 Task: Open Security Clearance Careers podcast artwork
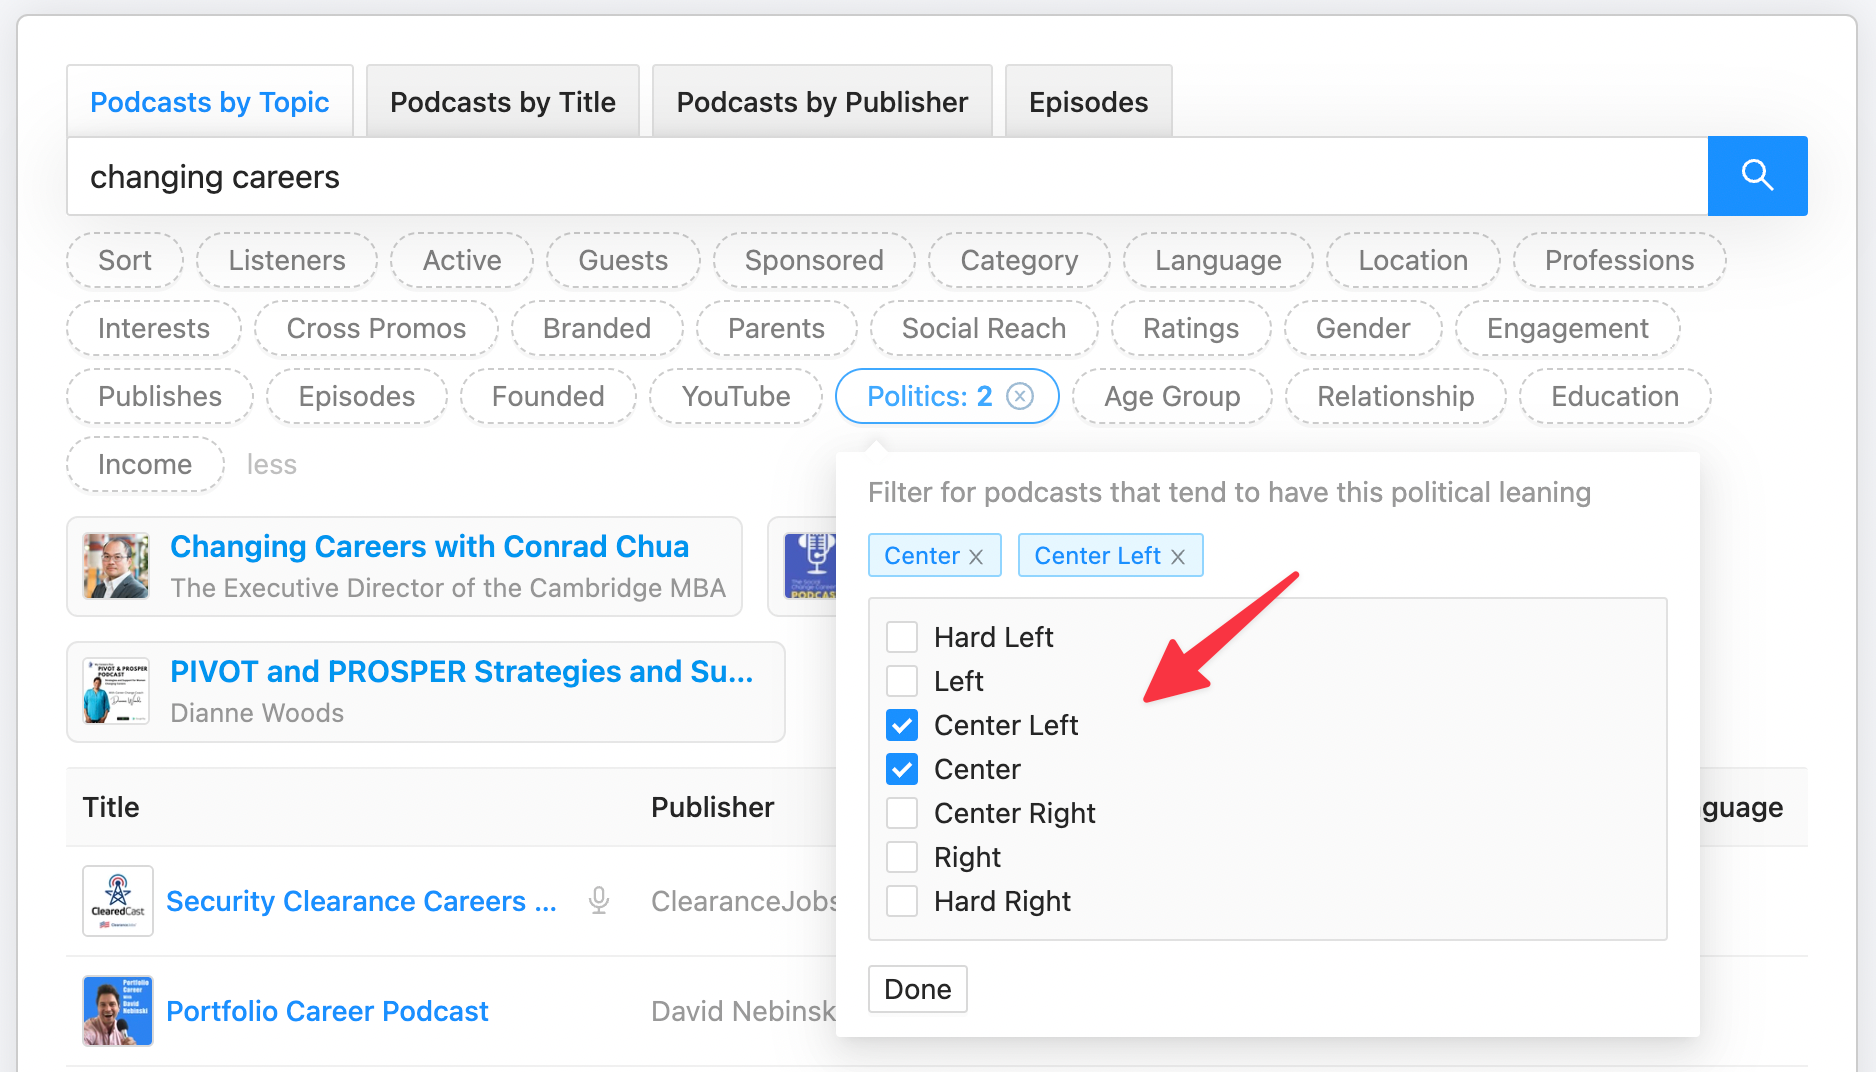(x=118, y=901)
